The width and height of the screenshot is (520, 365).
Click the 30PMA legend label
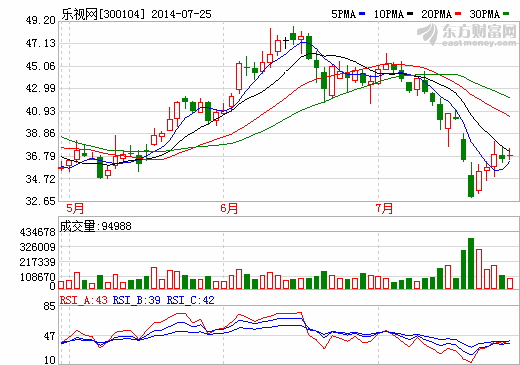(485, 14)
